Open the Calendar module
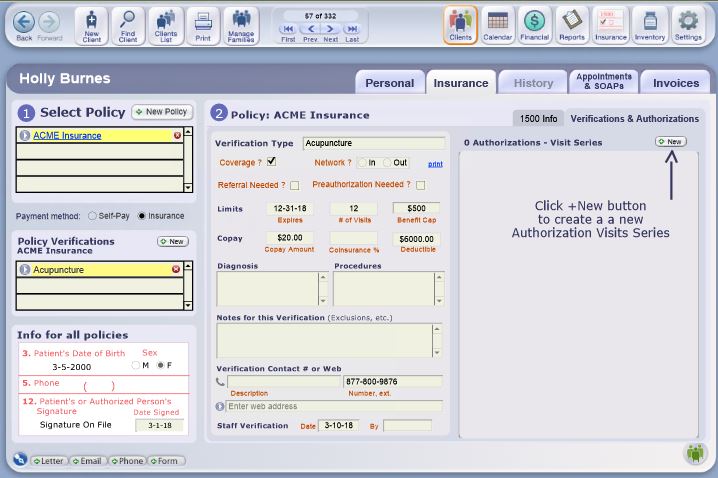This screenshot has height=478, width=718. [x=497, y=25]
